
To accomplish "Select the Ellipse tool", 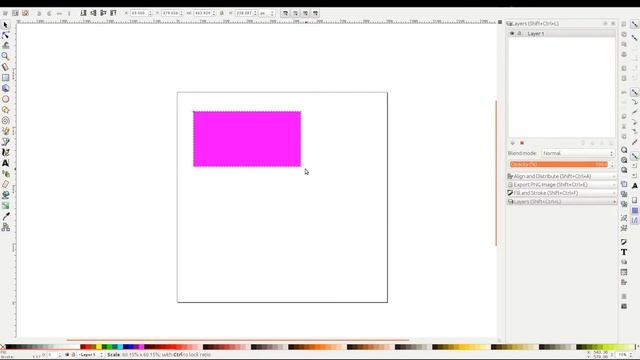I will coord(5,99).
